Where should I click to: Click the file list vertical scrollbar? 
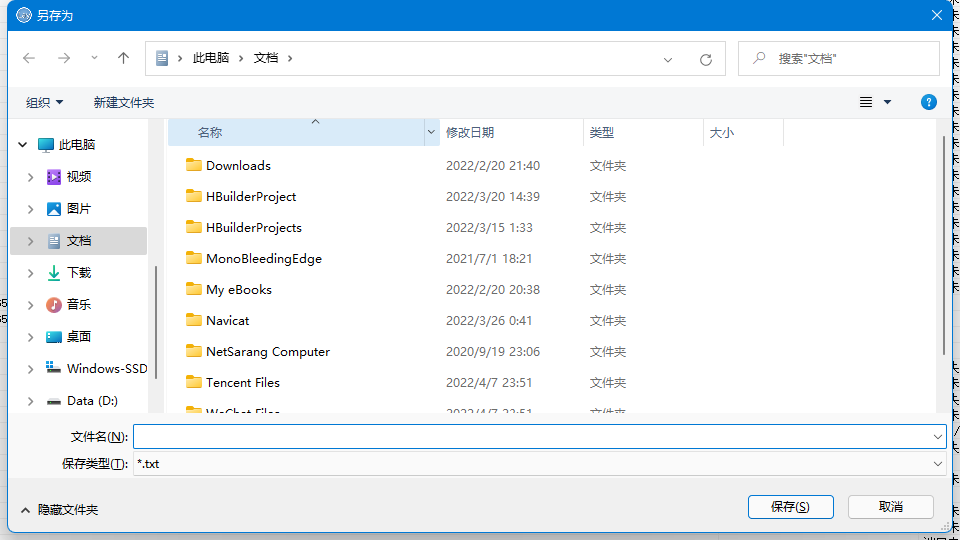(943, 245)
